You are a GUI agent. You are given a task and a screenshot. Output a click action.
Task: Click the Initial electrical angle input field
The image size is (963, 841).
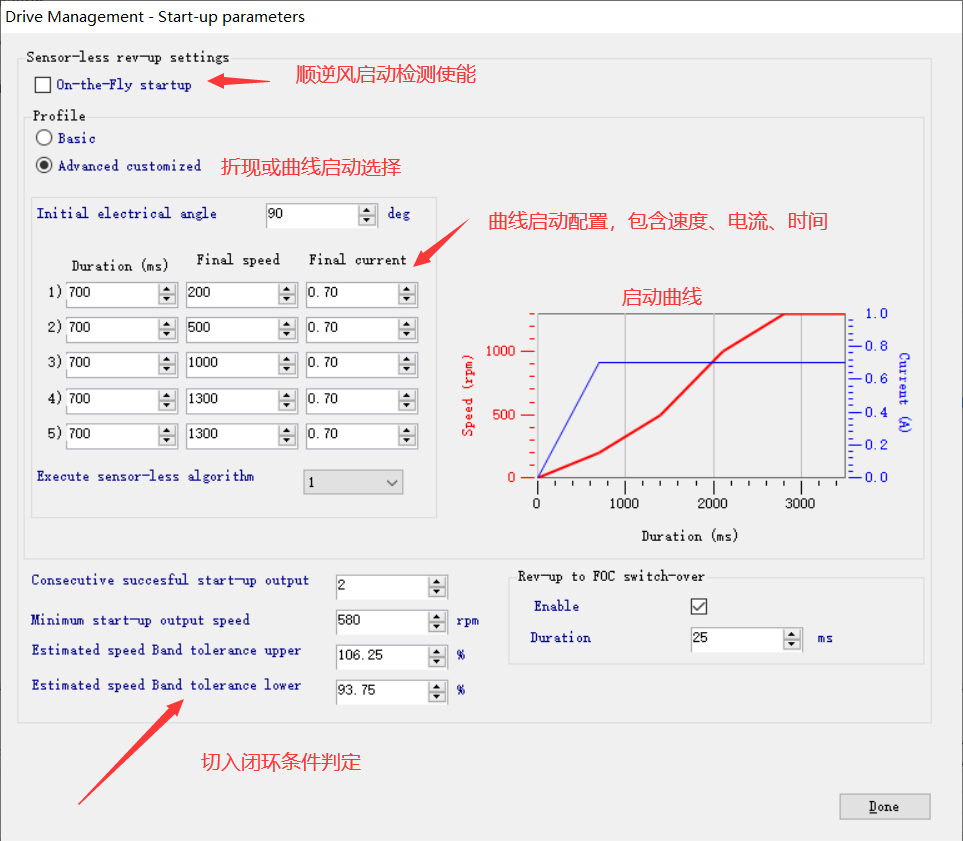312,214
